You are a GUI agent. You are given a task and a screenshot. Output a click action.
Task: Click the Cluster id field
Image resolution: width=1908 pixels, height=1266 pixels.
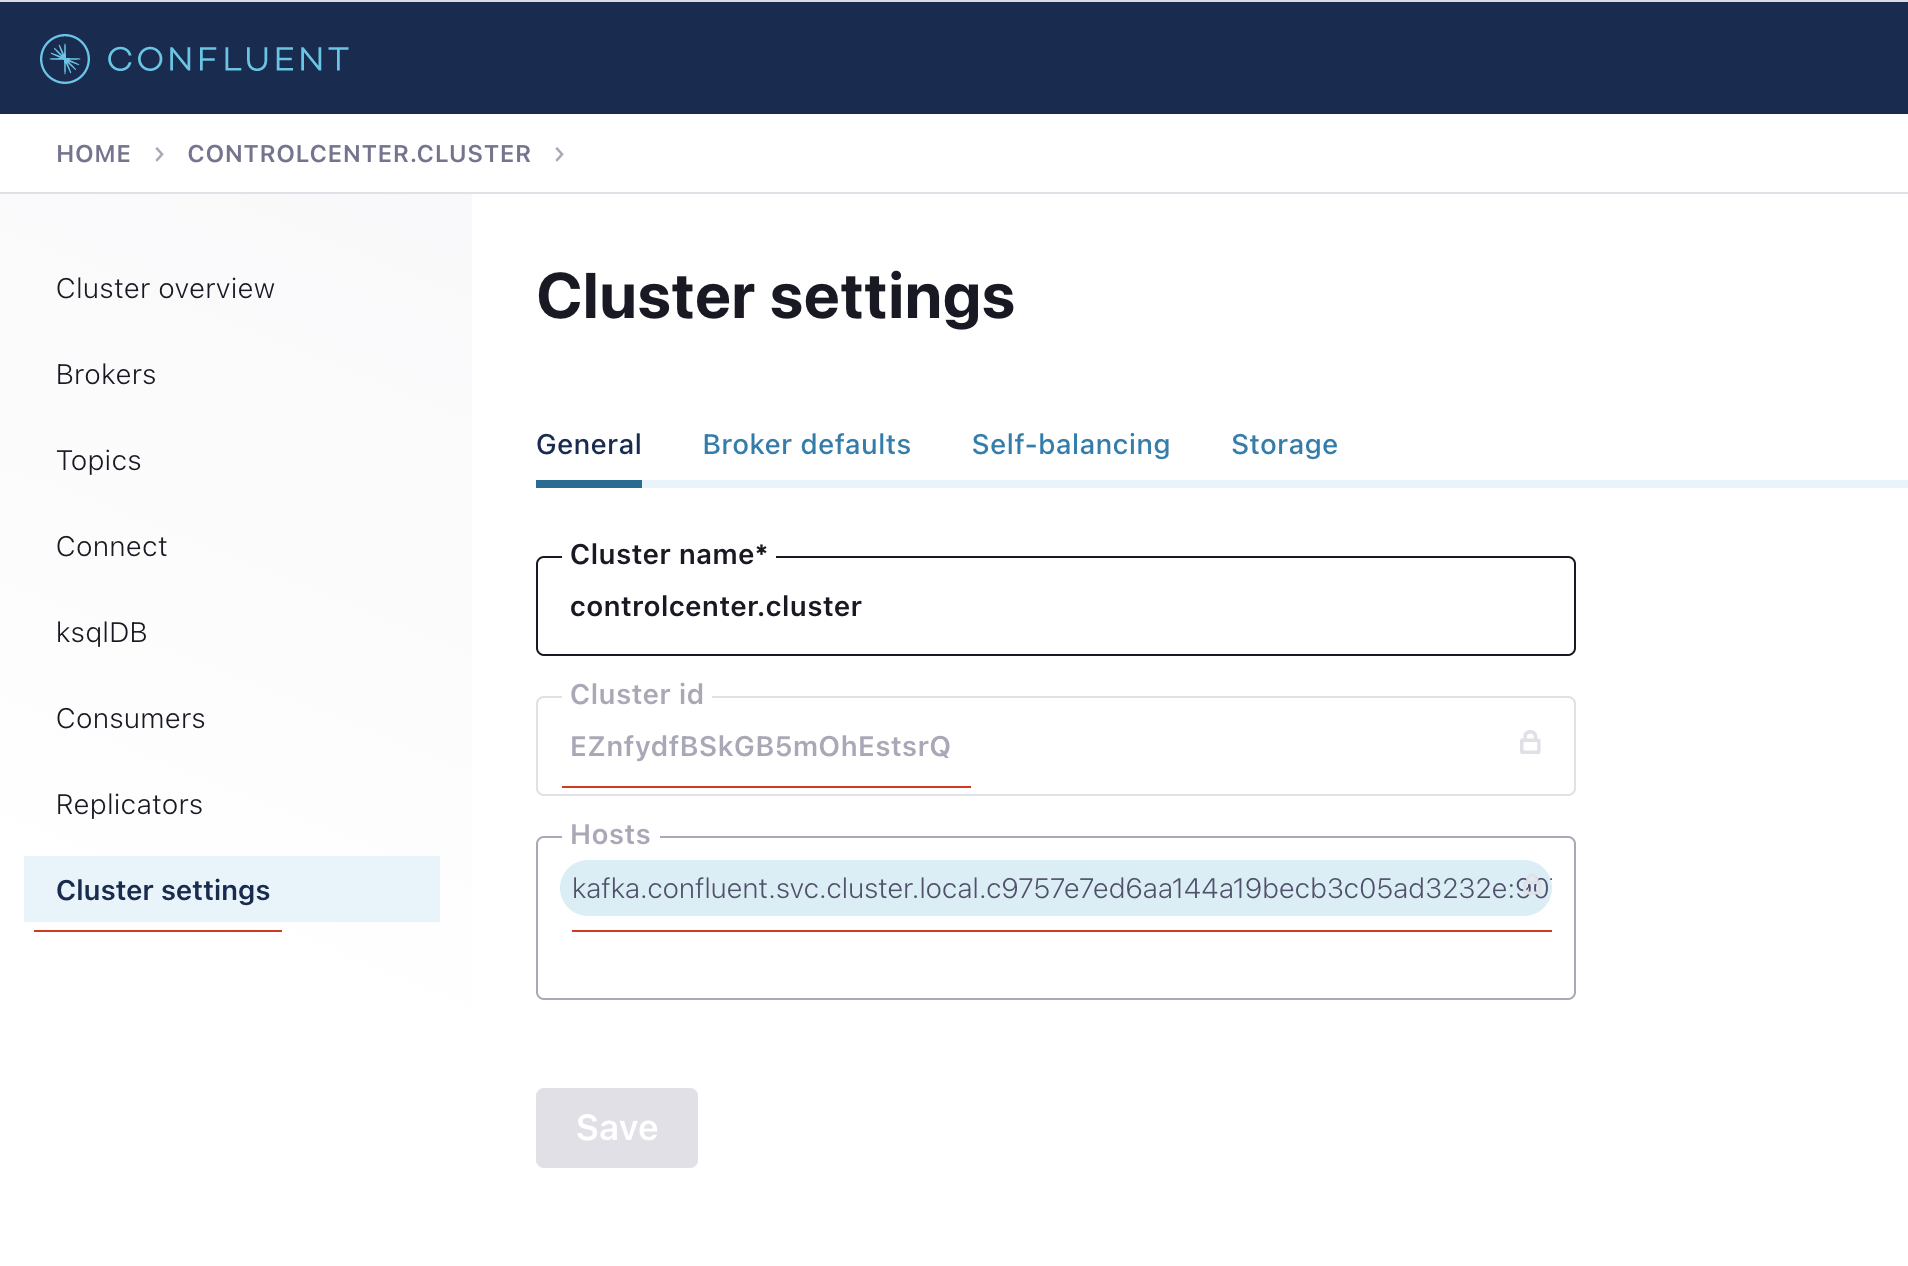pyautogui.click(x=1056, y=746)
